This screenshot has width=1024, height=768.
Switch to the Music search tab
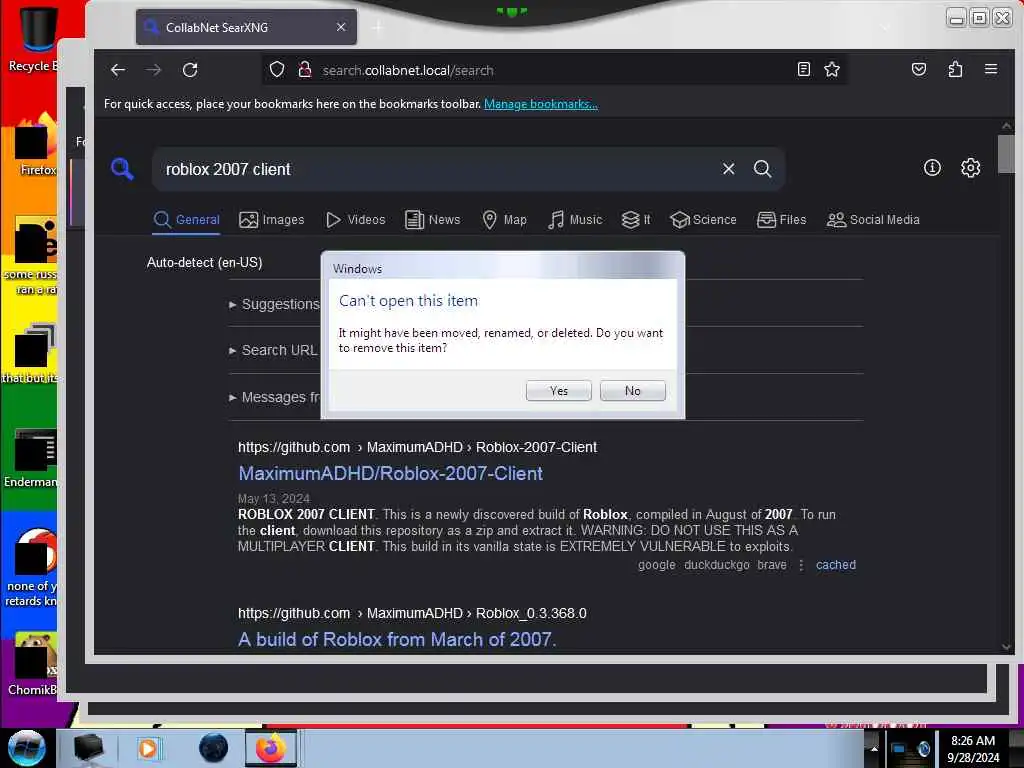tap(575, 220)
